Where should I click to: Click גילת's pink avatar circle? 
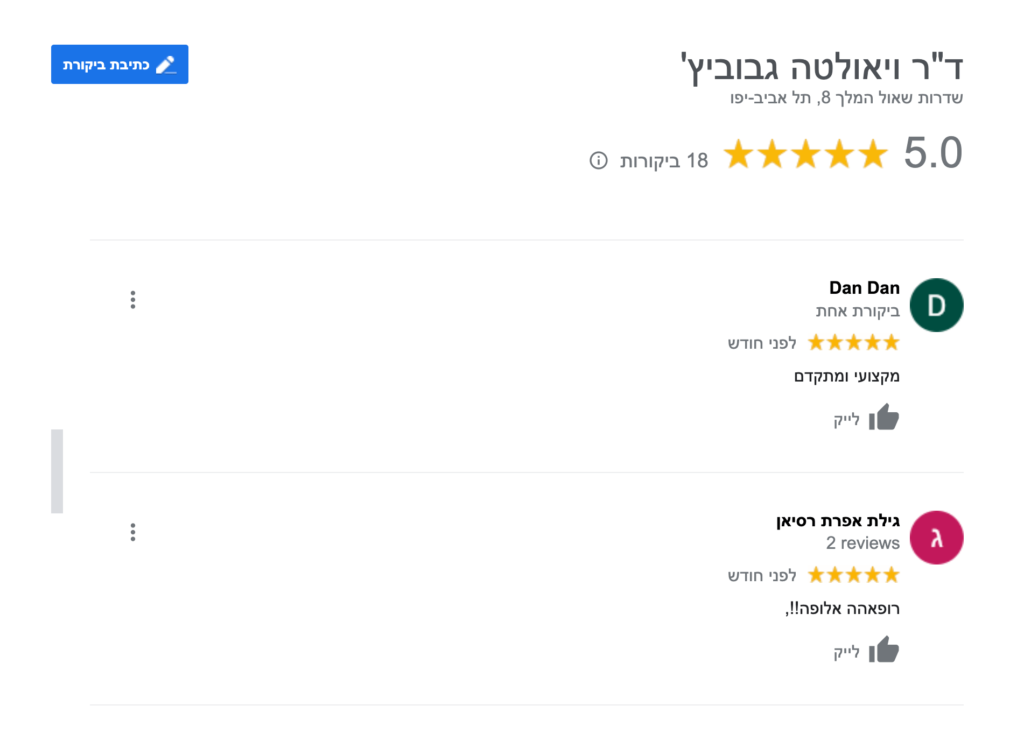tap(936, 538)
